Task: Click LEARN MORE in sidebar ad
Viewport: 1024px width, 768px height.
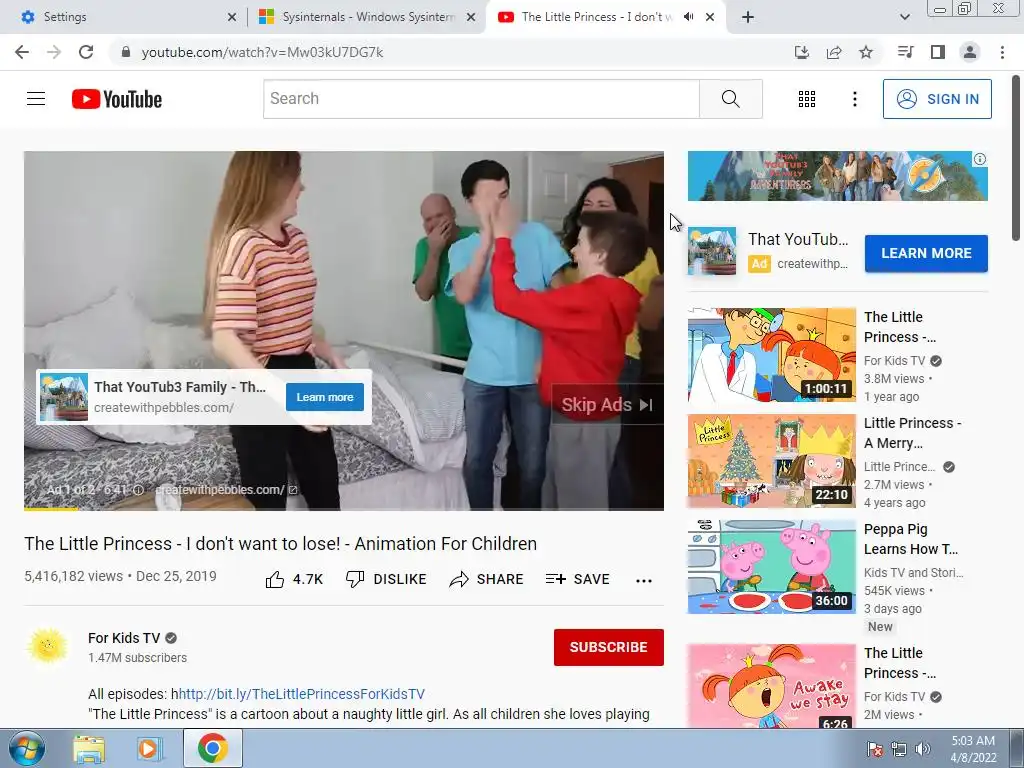Action: tap(926, 253)
